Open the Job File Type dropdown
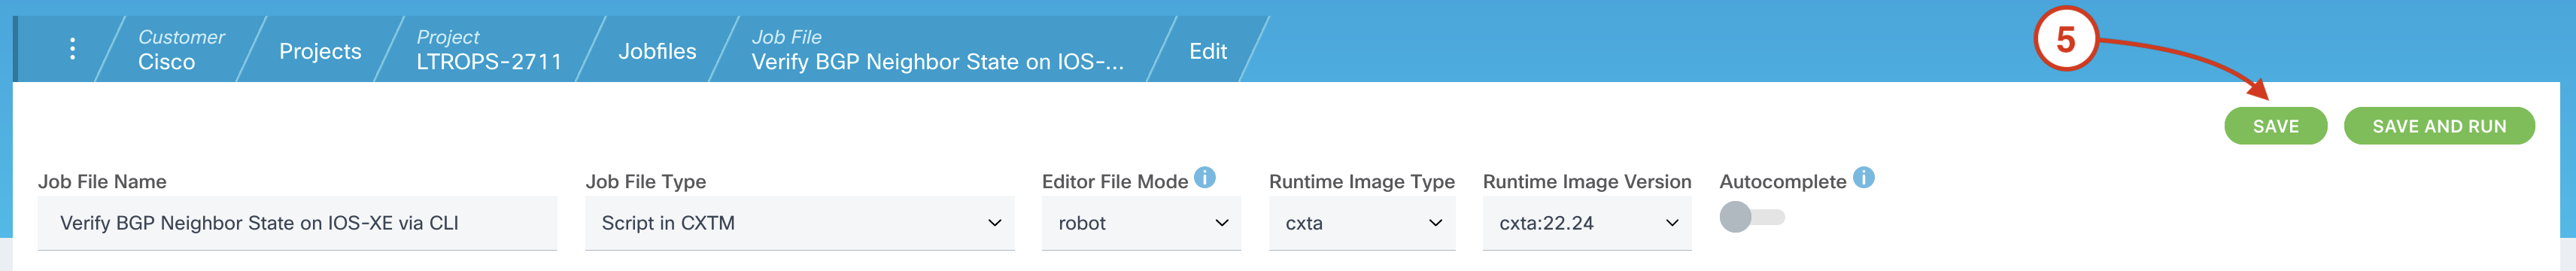 click(x=799, y=223)
